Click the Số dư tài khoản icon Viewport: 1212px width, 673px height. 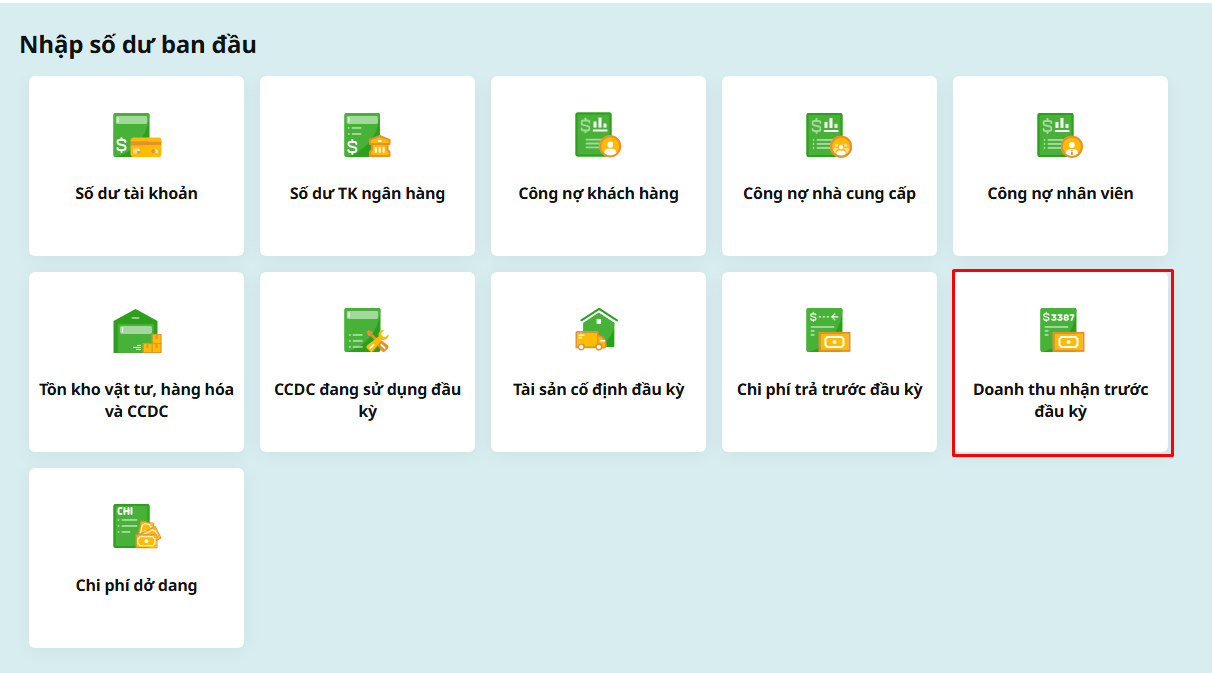click(137, 135)
